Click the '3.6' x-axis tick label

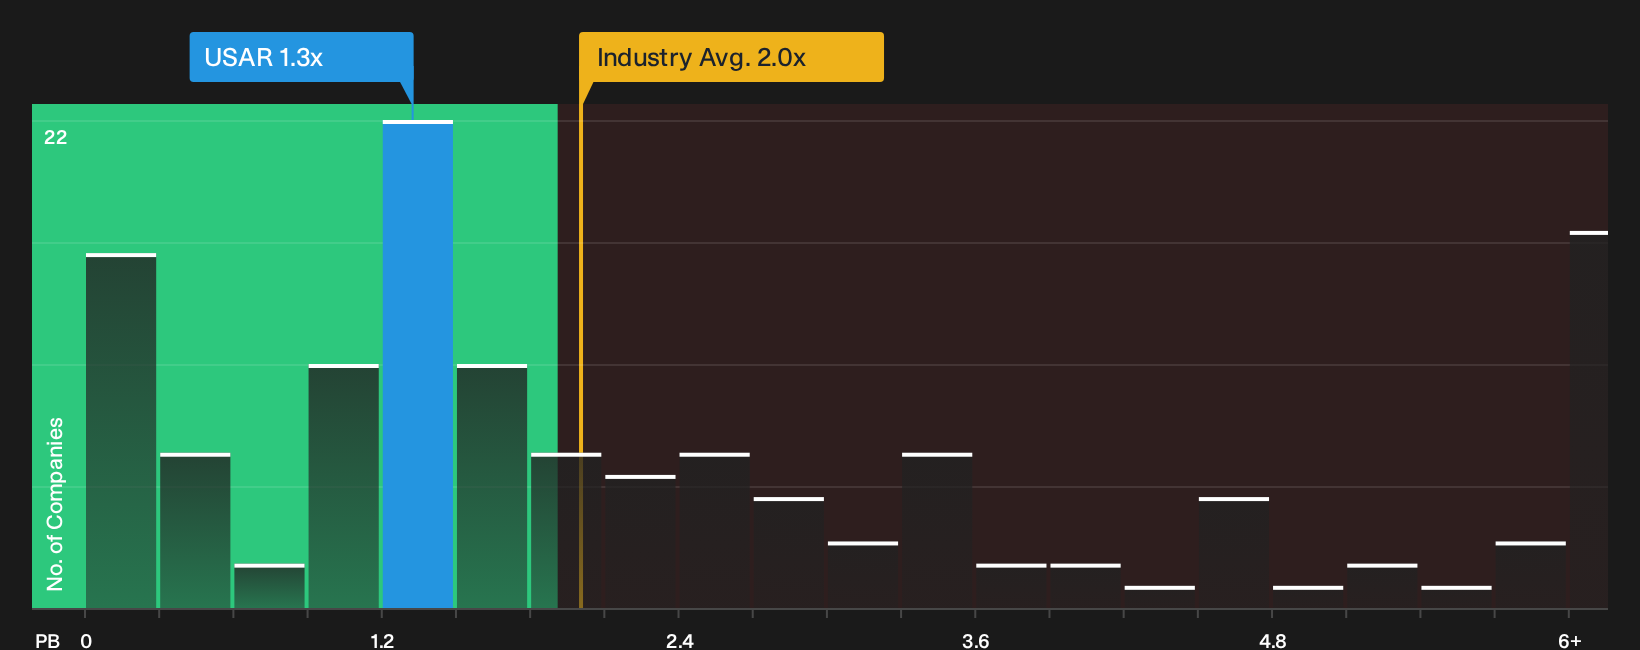point(976,640)
